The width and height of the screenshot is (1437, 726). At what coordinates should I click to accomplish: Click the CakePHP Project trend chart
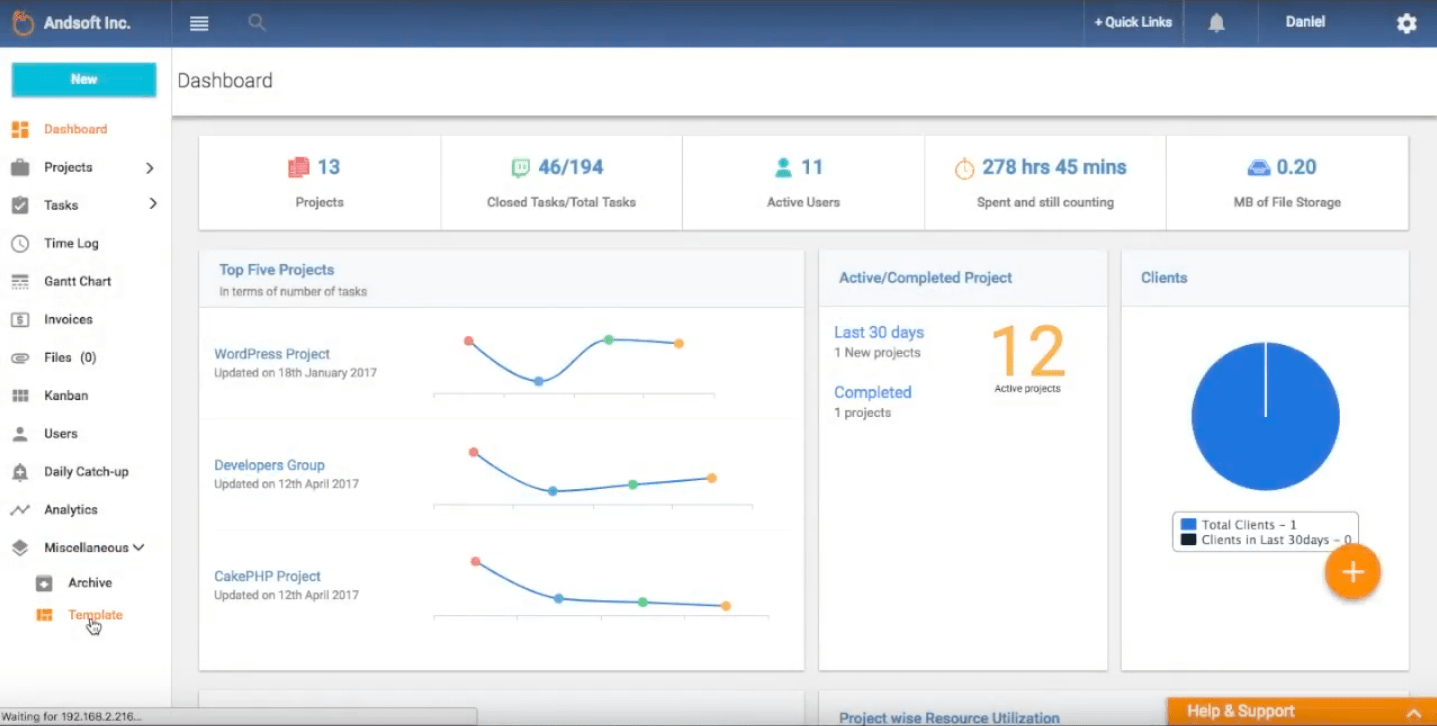click(600, 587)
